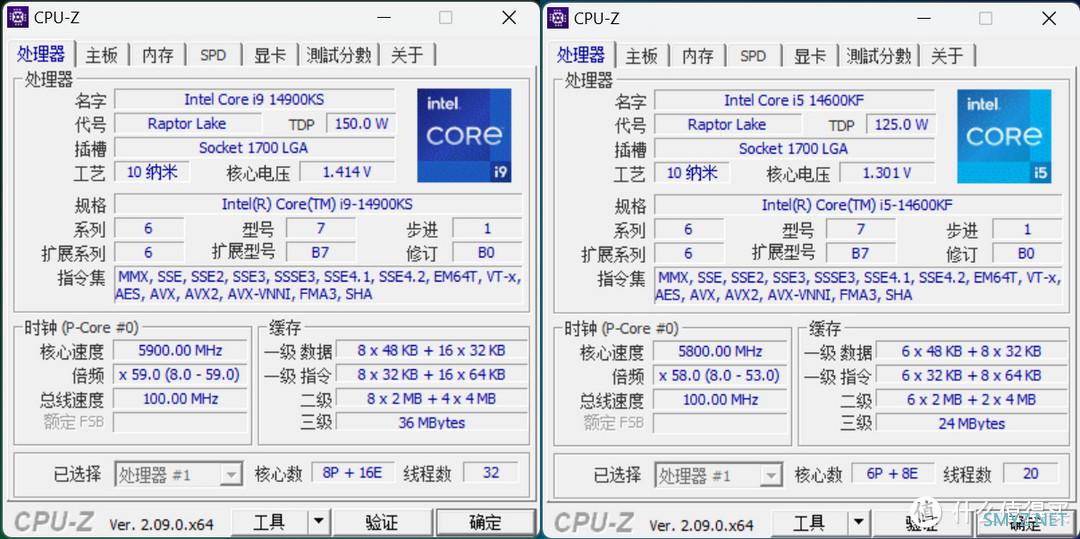1080x539 pixels.
Task: Click Raptor Lake codename in the 14600KF window
Action: tap(727, 125)
